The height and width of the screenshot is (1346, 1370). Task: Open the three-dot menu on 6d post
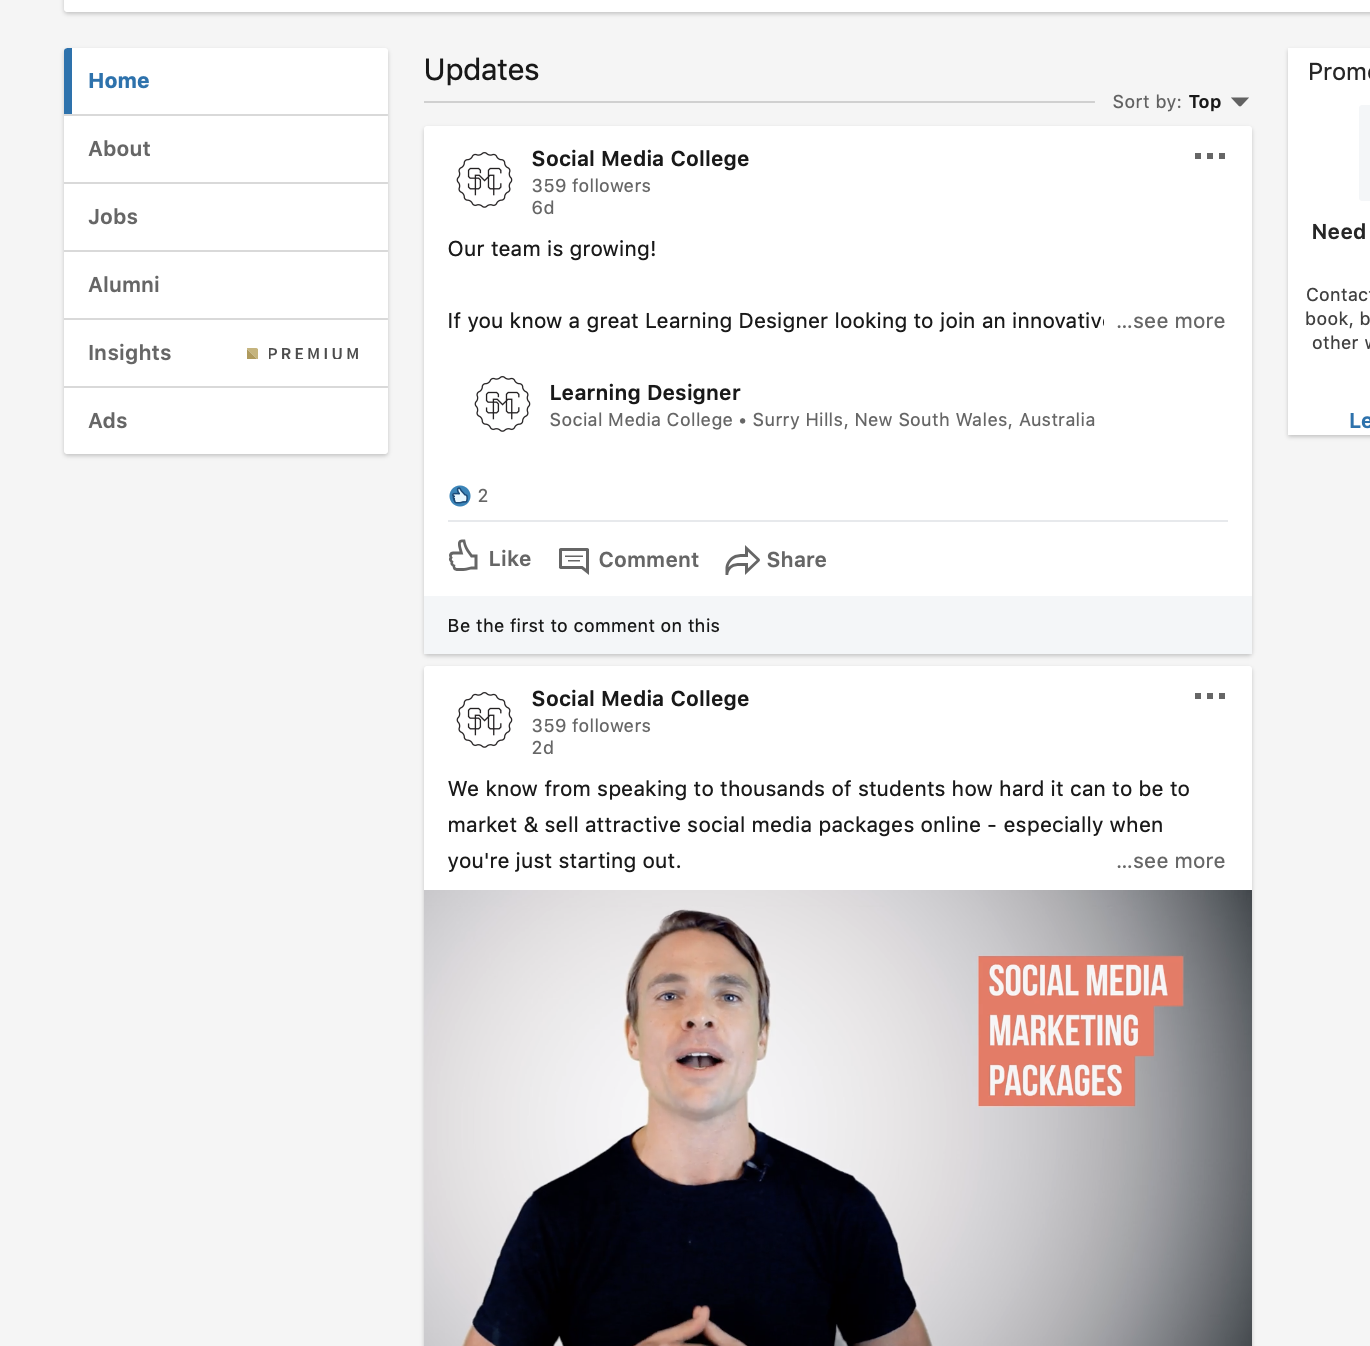tap(1210, 156)
